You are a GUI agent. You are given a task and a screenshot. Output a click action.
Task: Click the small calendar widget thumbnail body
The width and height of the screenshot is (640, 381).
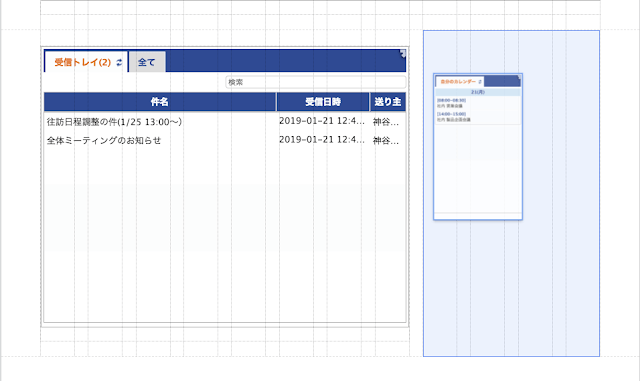[478, 167]
